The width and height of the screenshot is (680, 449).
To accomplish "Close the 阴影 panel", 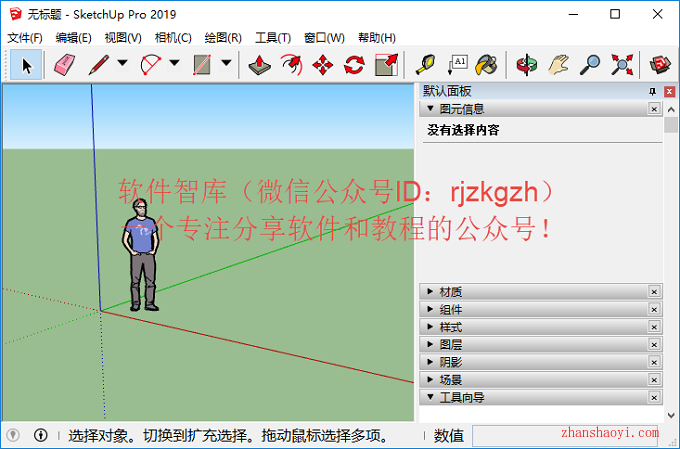I will point(654,362).
